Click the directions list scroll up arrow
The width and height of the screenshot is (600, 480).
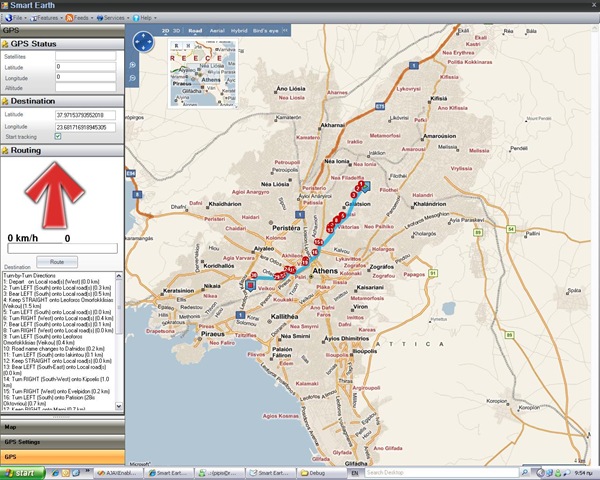click(x=119, y=276)
